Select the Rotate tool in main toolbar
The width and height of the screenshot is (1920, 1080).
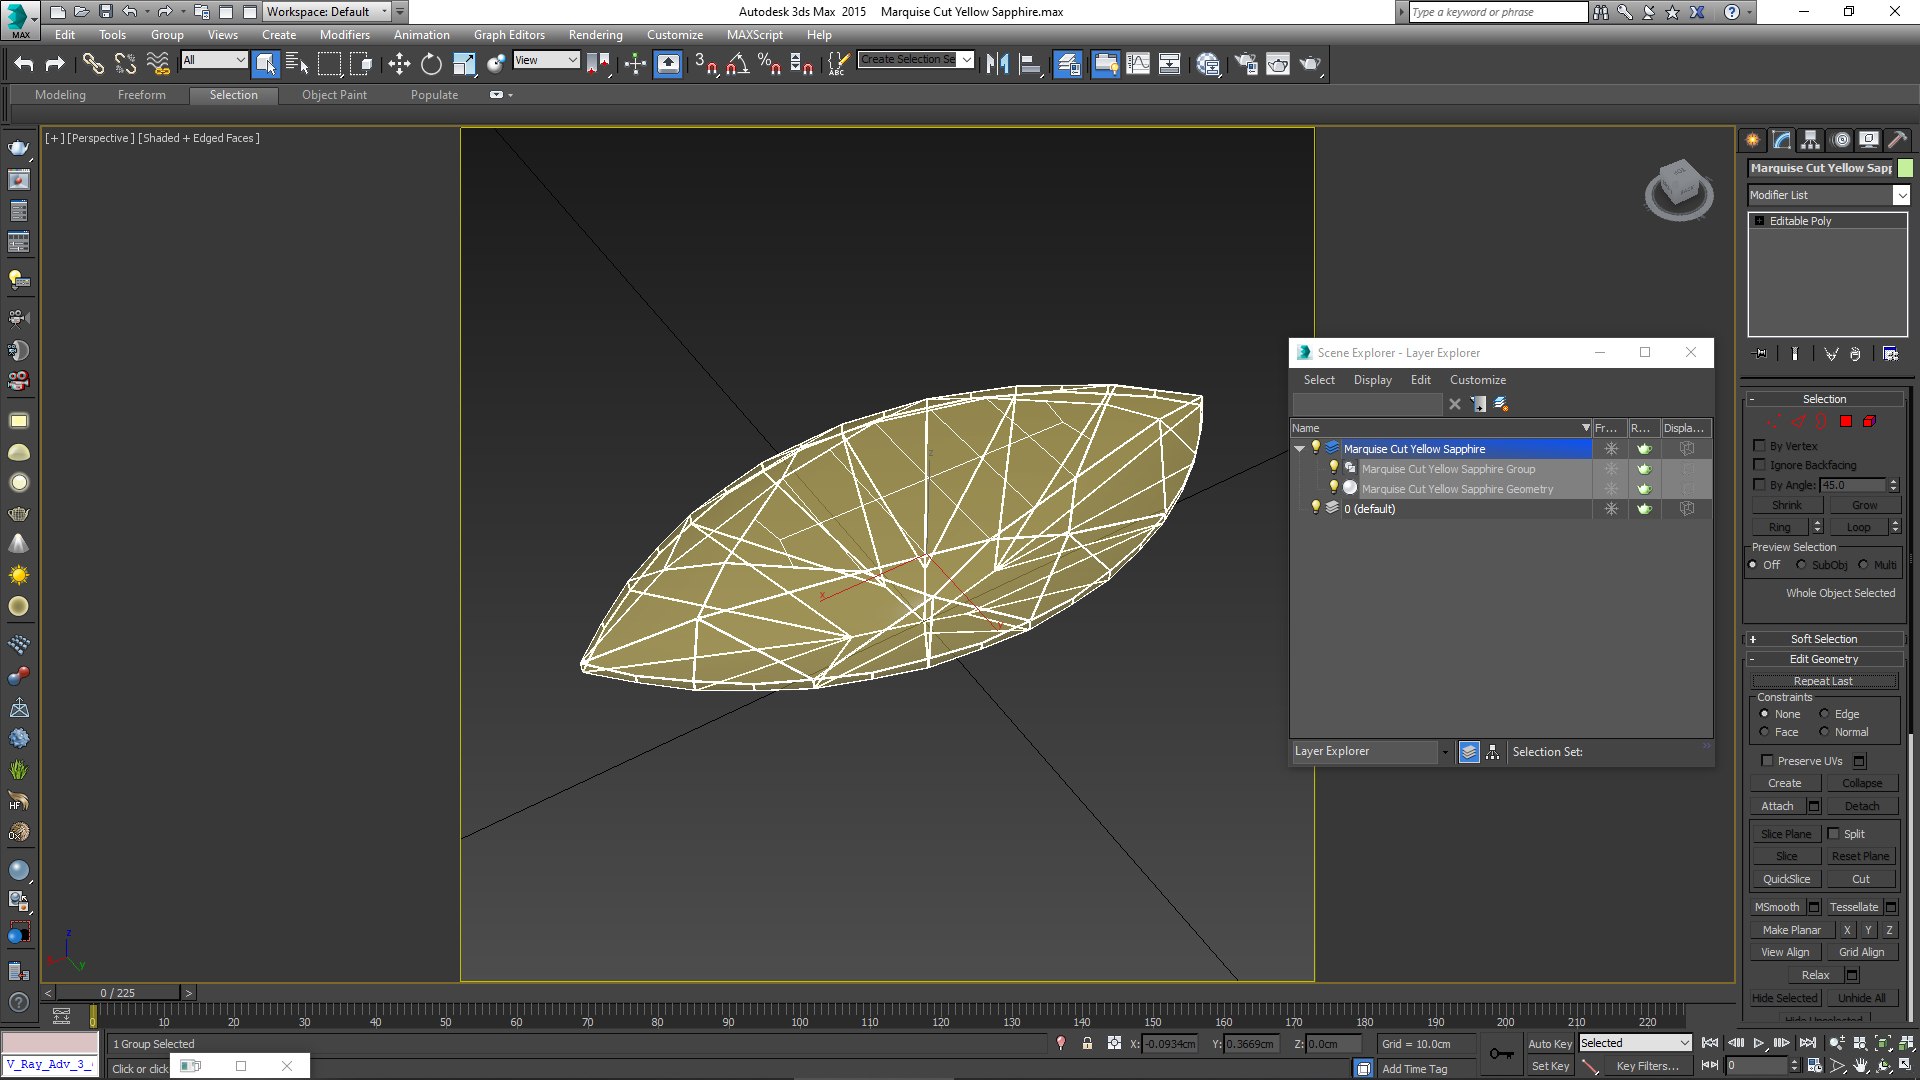431,64
